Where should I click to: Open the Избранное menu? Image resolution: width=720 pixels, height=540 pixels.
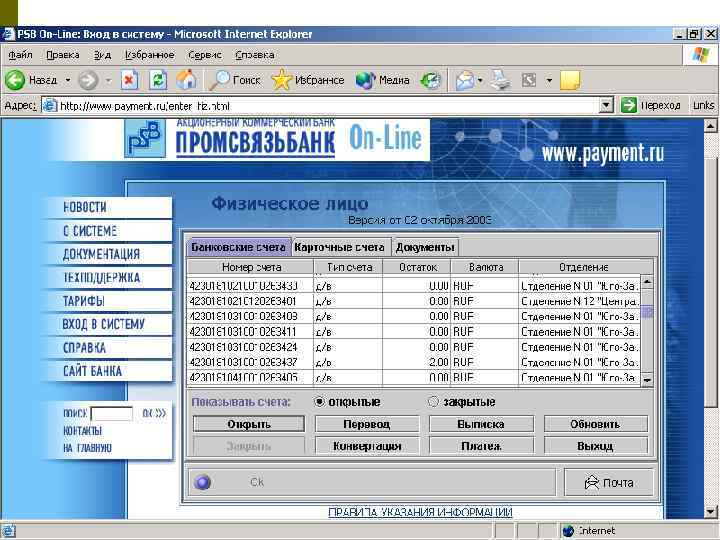pyautogui.click(x=150, y=55)
